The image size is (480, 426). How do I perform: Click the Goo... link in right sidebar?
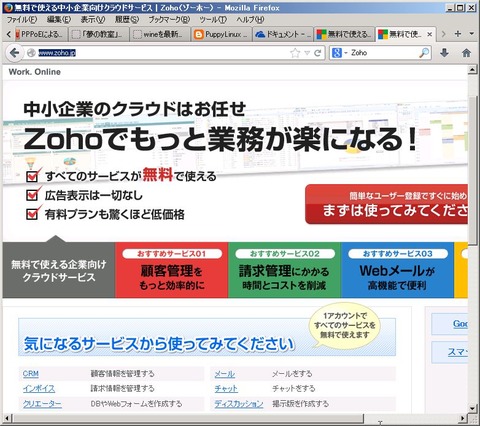coord(460,324)
